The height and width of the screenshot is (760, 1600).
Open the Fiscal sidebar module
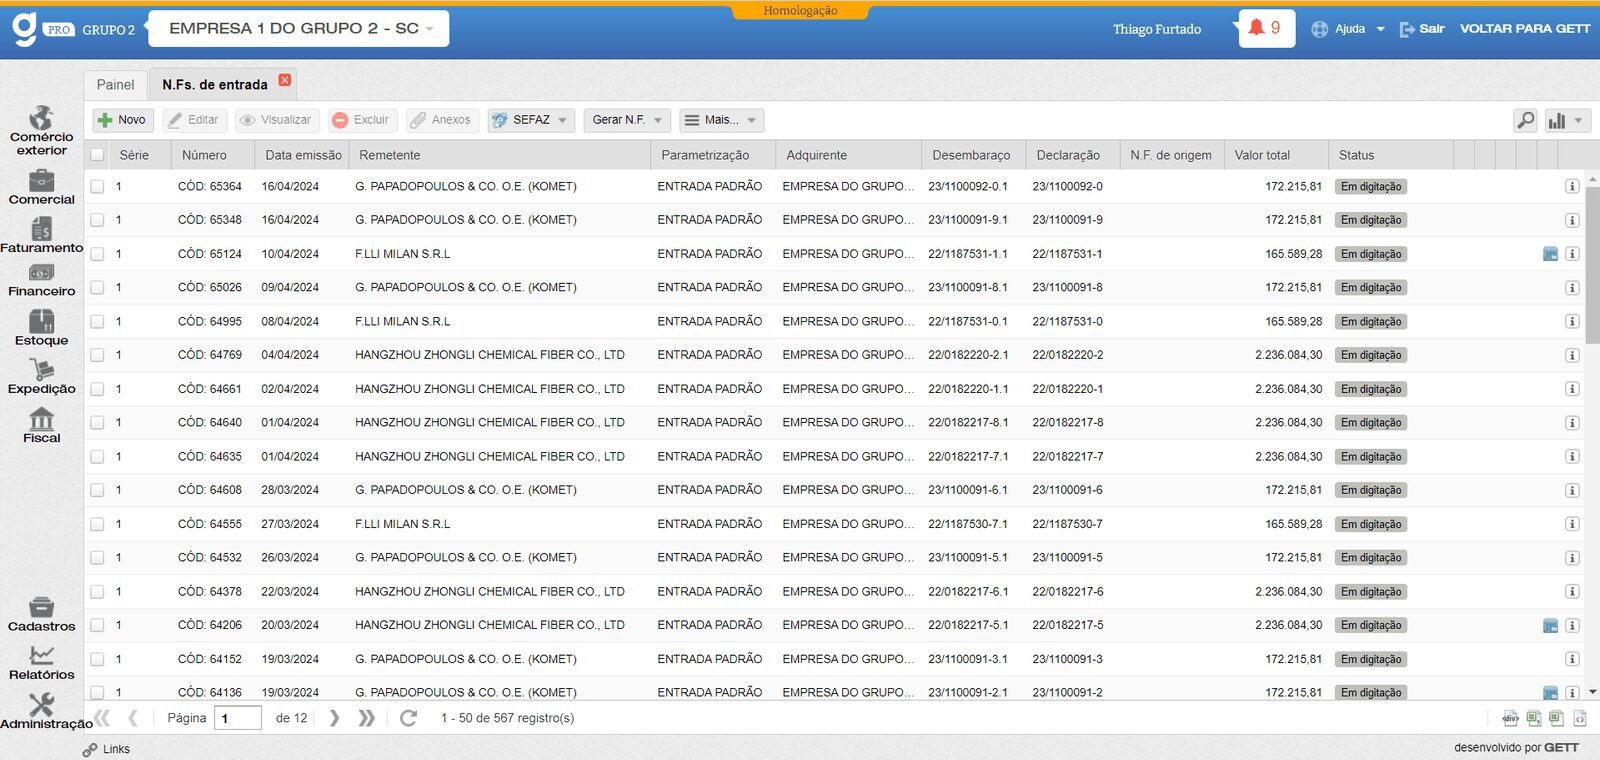[x=41, y=425]
